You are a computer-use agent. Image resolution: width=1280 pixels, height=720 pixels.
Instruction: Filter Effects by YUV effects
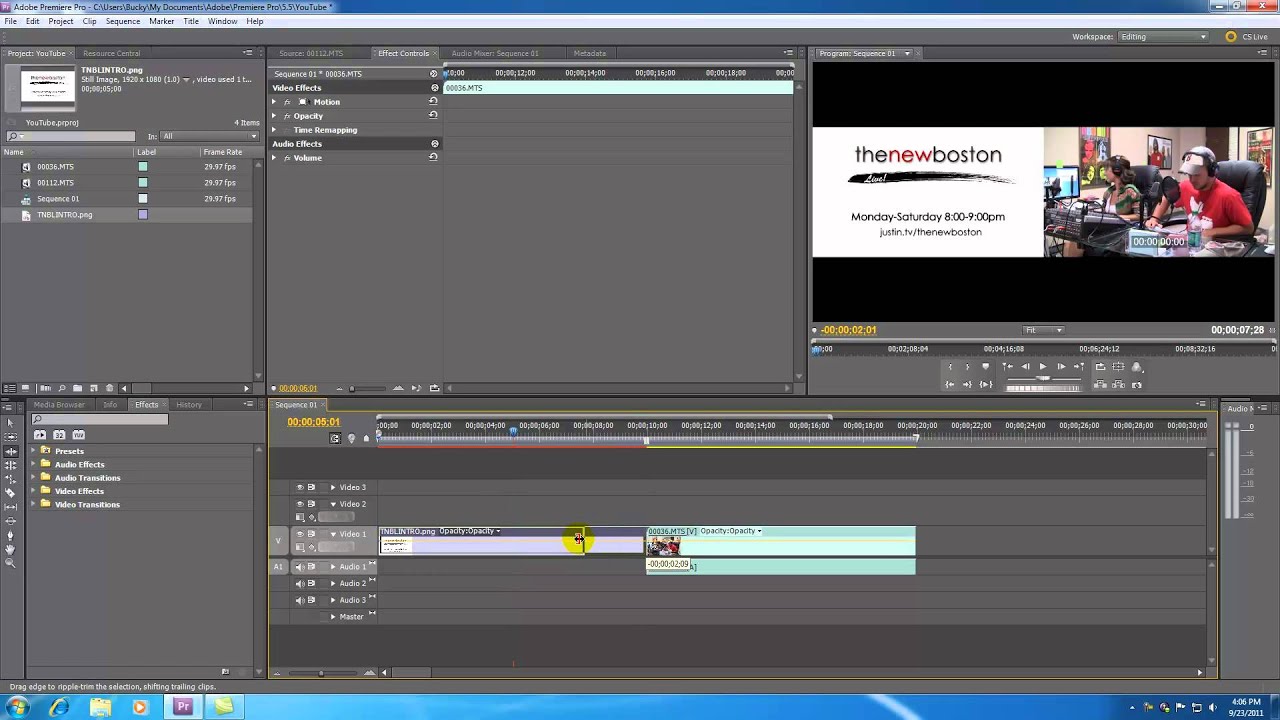(78, 435)
